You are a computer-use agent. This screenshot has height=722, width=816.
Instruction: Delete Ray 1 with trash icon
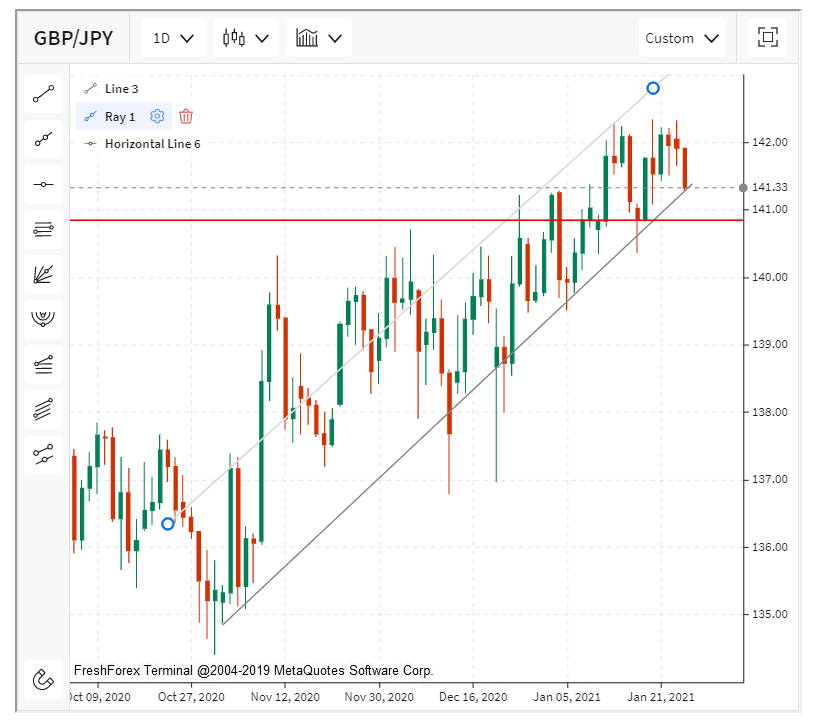pyautogui.click(x=186, y=116)
